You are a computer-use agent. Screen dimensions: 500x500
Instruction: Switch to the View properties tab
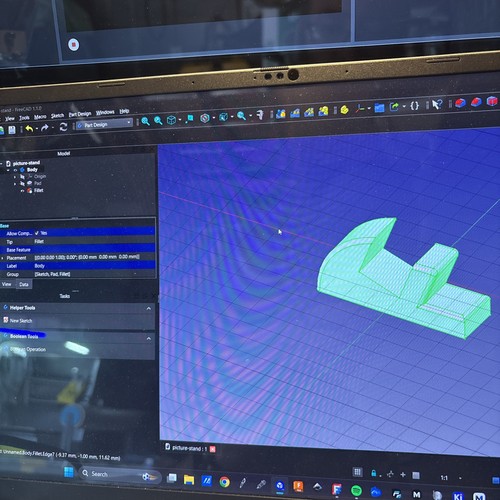pyautogui.click(x=7, y=284)
